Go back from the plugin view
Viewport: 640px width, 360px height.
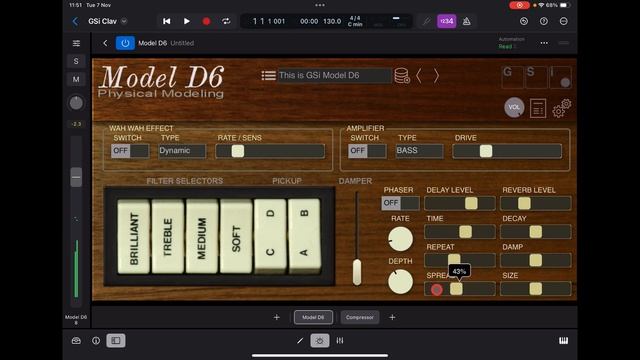coord(105,43)
